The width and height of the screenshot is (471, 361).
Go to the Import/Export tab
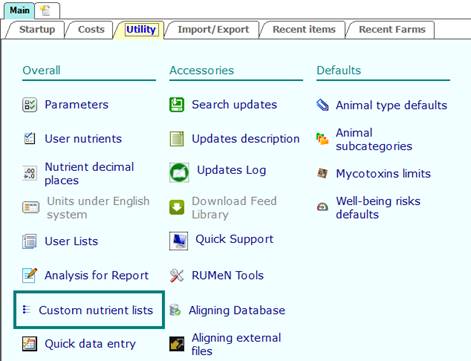pyautogui.click(x=213, y=29)
